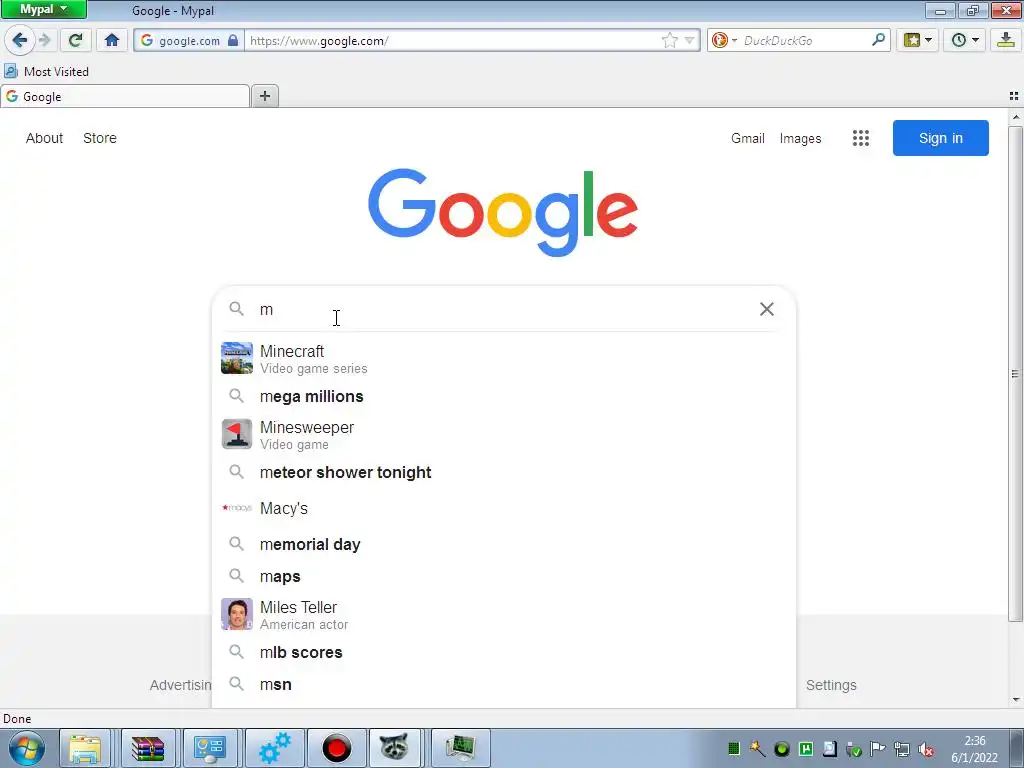Click the page vertical scrollbar
This screenshot has width=1024, height=768.
point(1015,374)
